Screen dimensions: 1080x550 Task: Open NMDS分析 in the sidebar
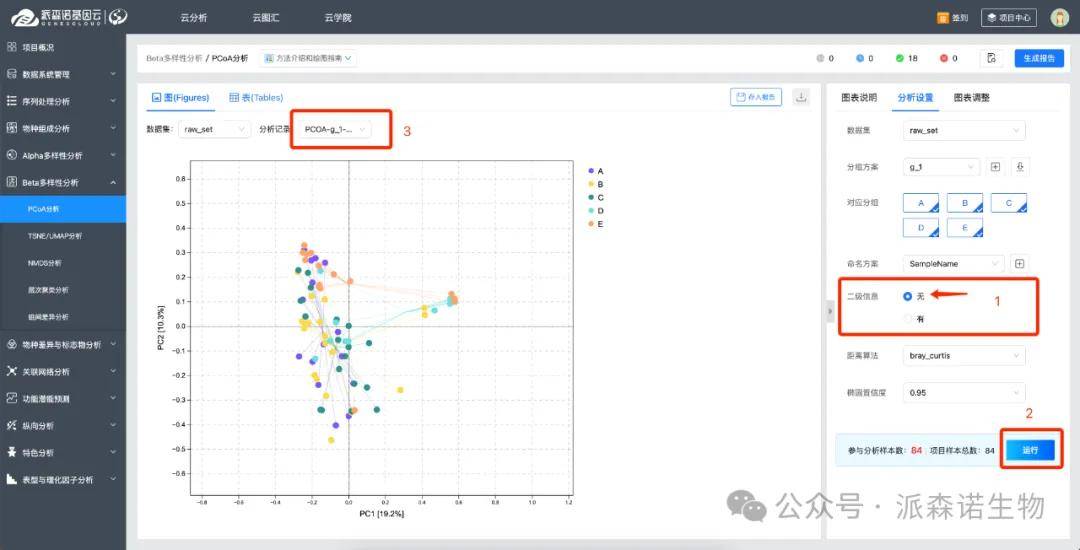(45, 263)
